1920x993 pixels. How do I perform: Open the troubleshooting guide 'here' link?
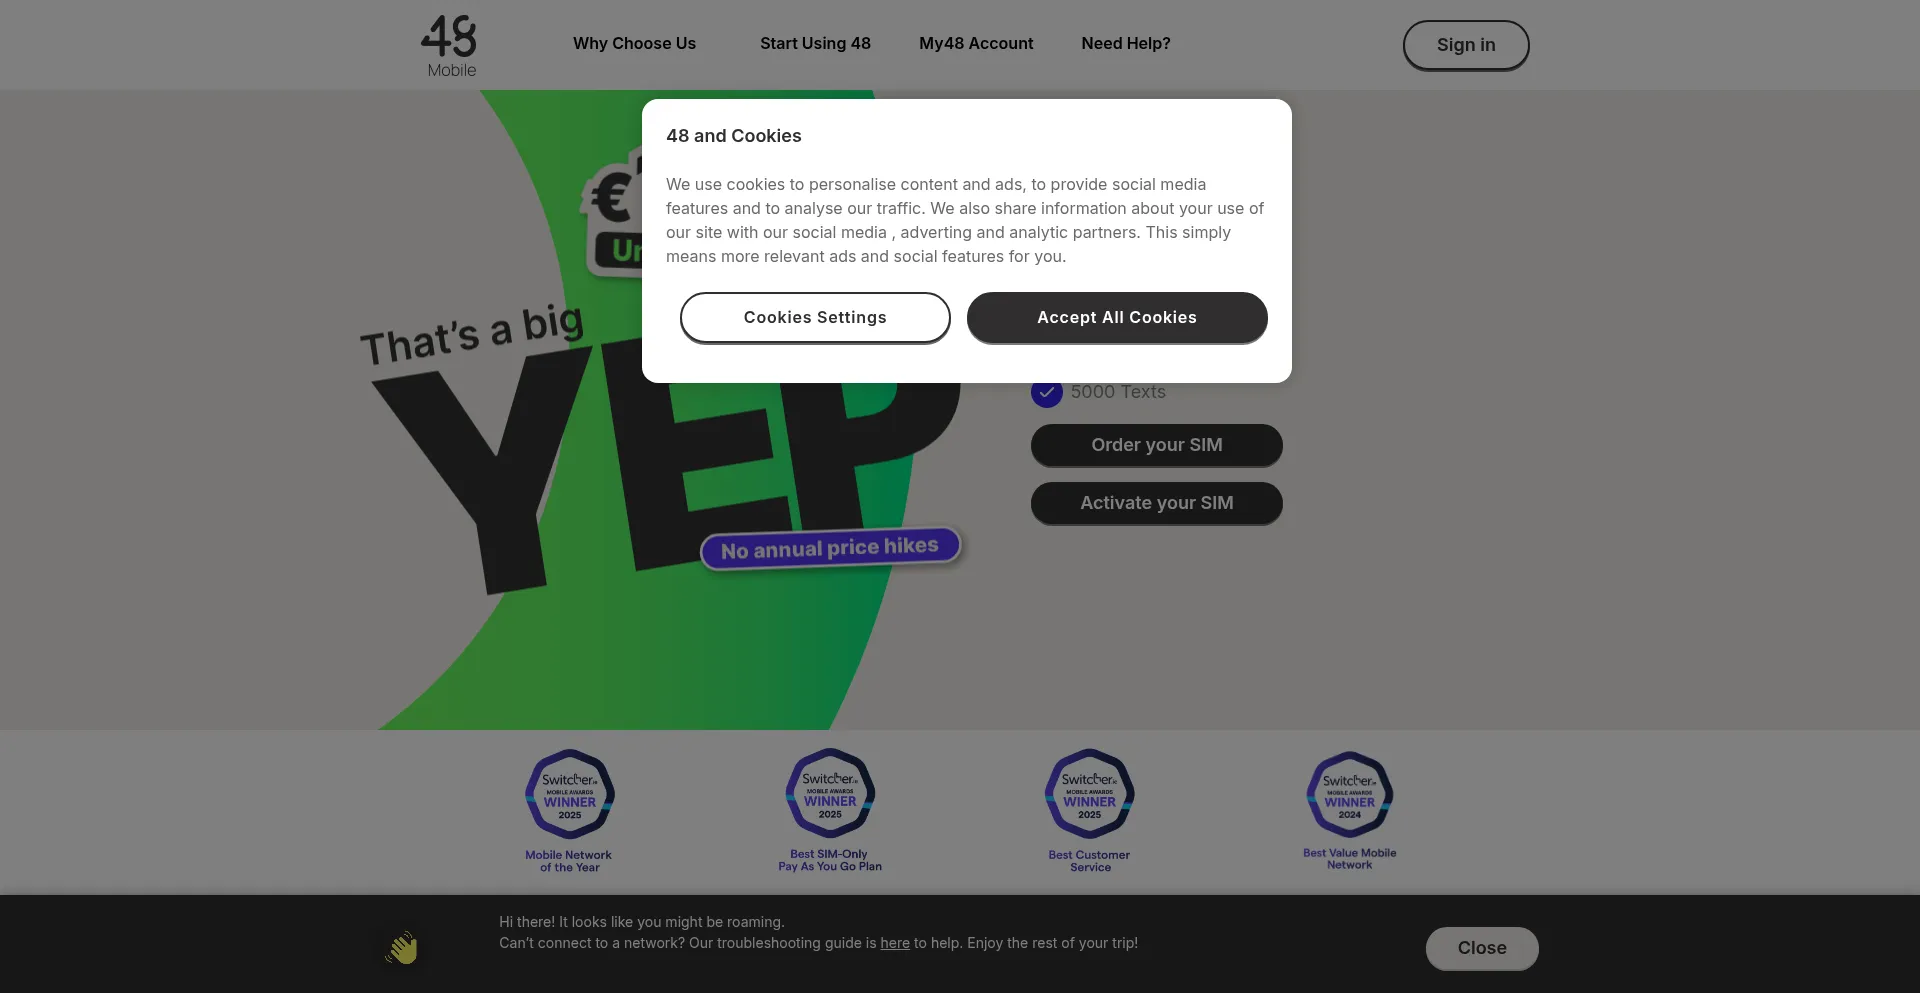coord(895,943)
